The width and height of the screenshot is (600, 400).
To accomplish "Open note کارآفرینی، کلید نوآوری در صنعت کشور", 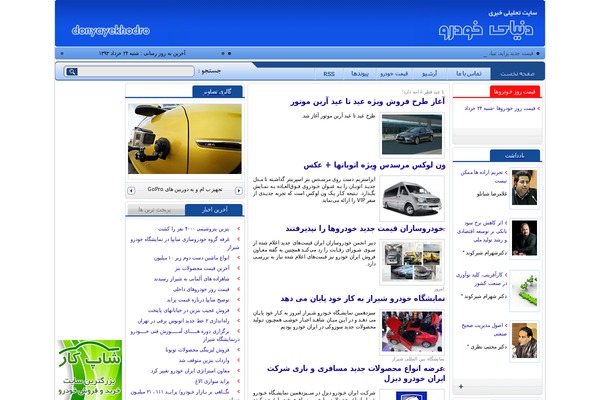I will pos(481,279).
